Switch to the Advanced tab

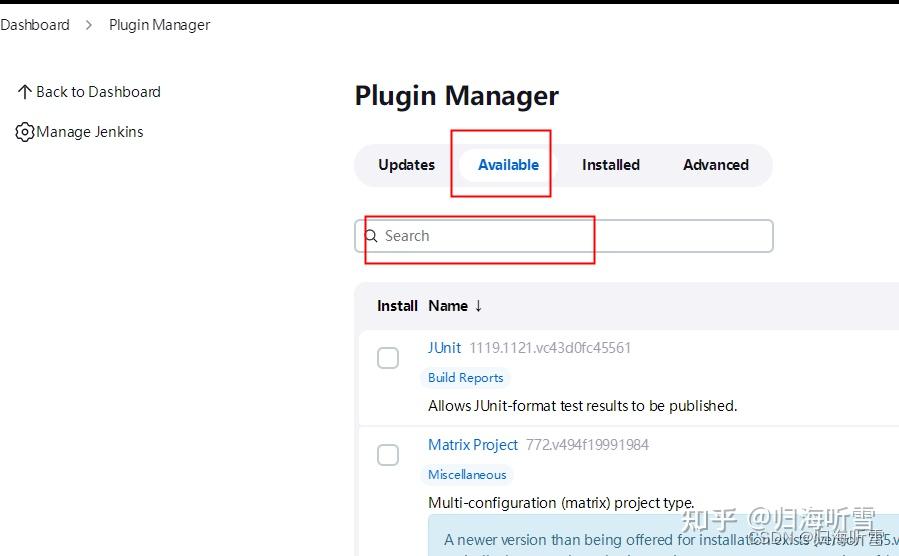[716, 165]
